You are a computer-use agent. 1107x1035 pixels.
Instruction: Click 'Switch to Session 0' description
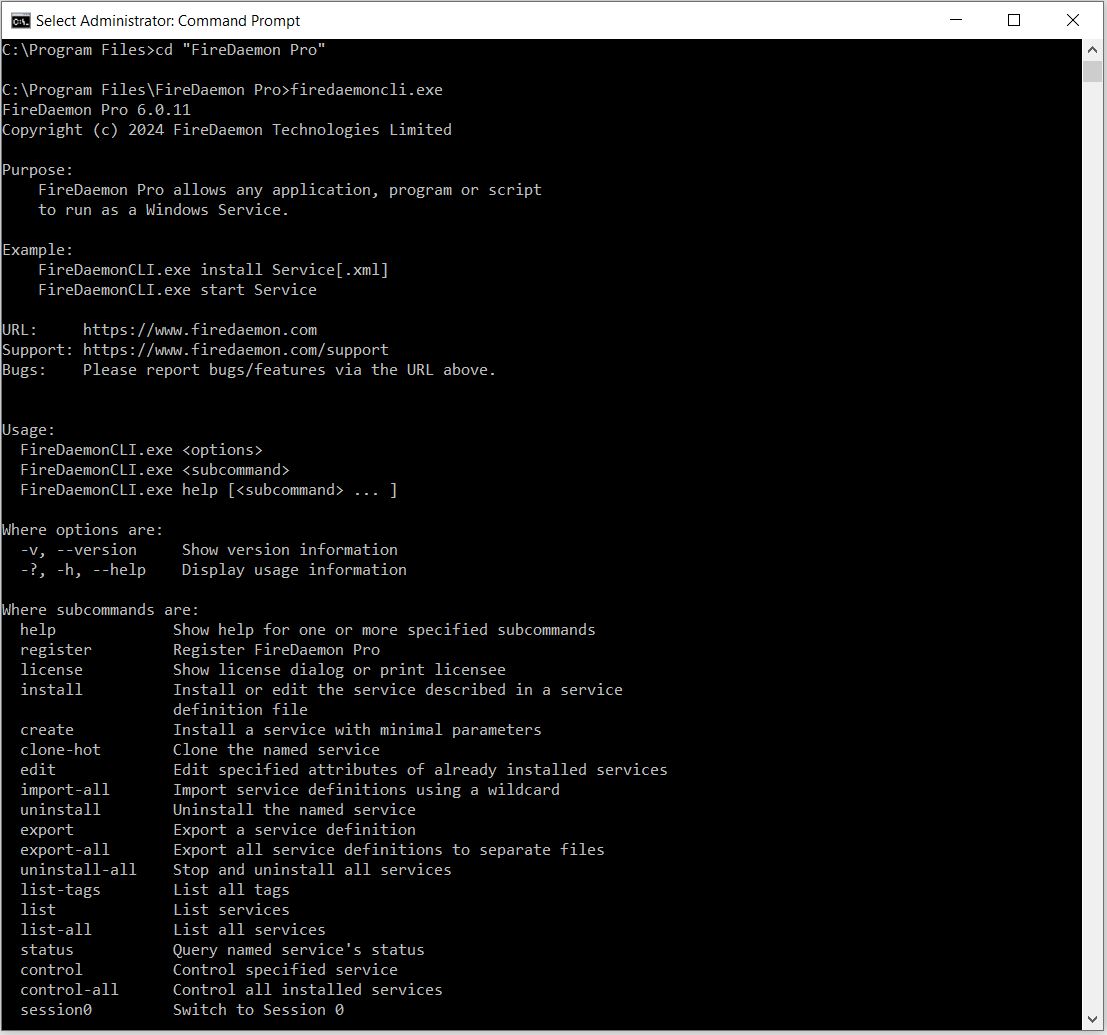258,1010
